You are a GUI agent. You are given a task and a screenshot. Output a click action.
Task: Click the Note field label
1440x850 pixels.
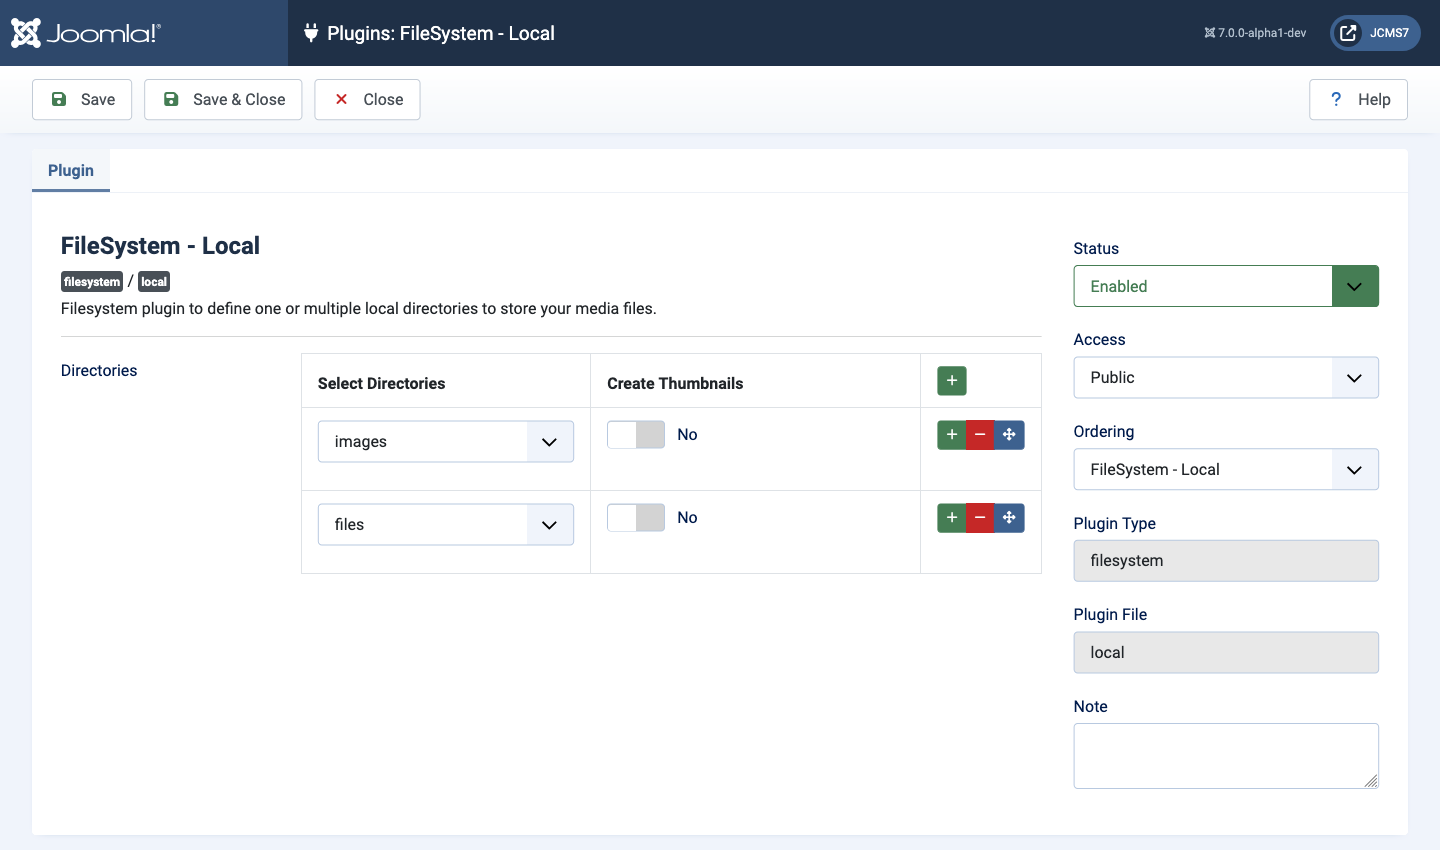(x=1090, y=707)
